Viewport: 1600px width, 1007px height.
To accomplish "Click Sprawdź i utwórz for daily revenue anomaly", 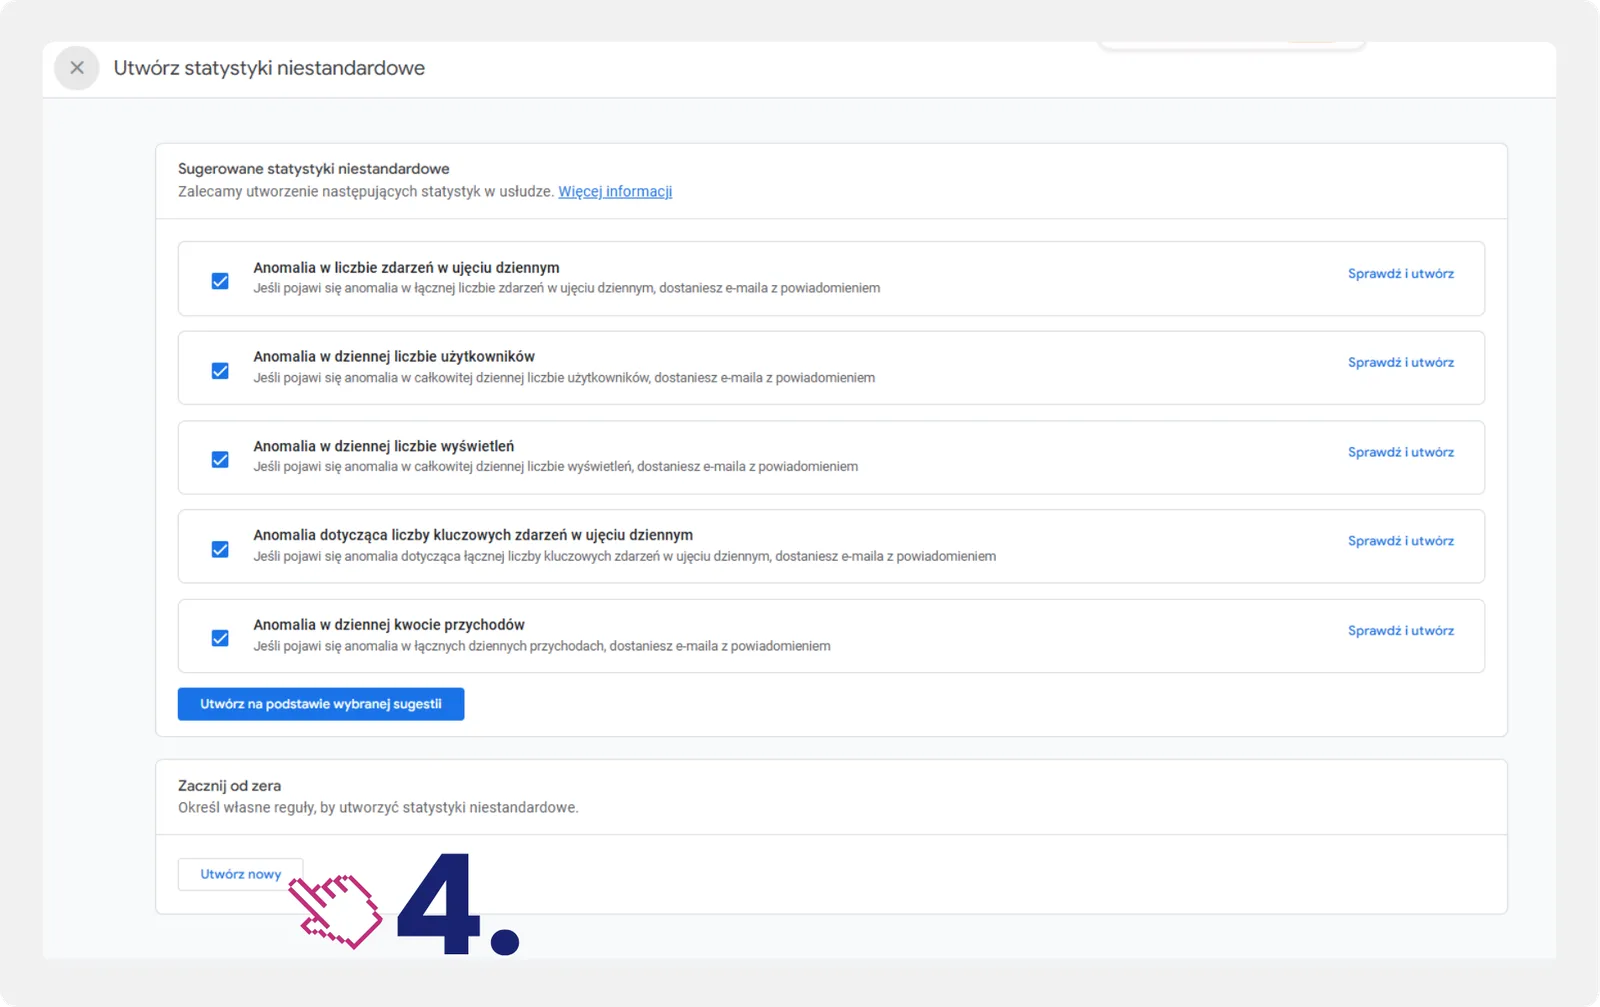I will [1401, 631].
